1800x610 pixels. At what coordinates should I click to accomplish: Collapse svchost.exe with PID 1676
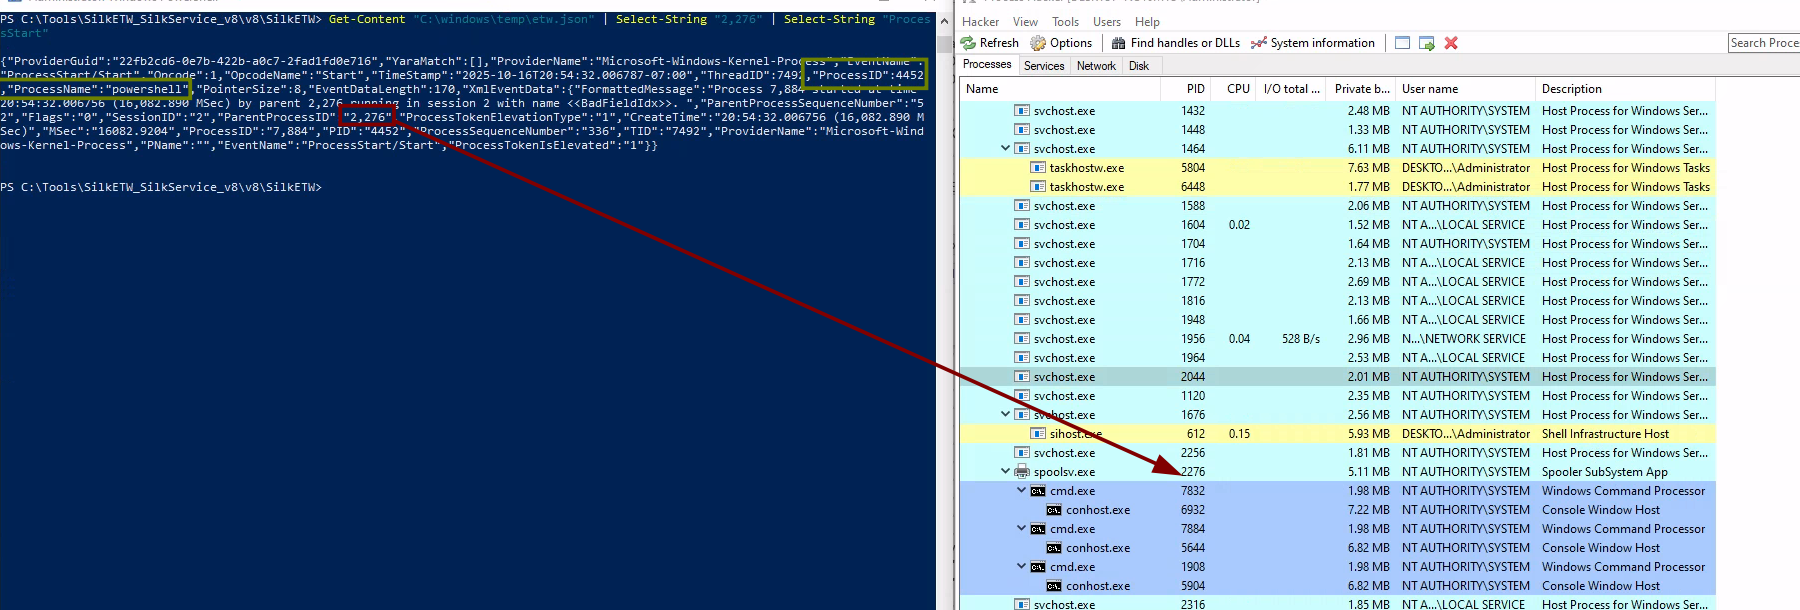click(1006, 415)
